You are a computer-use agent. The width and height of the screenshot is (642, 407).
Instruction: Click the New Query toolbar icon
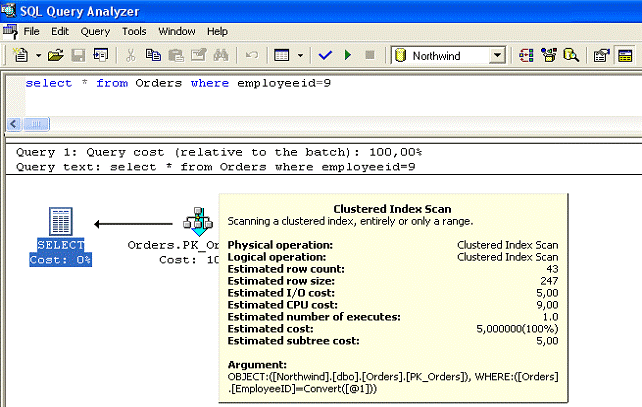[21, 56]
